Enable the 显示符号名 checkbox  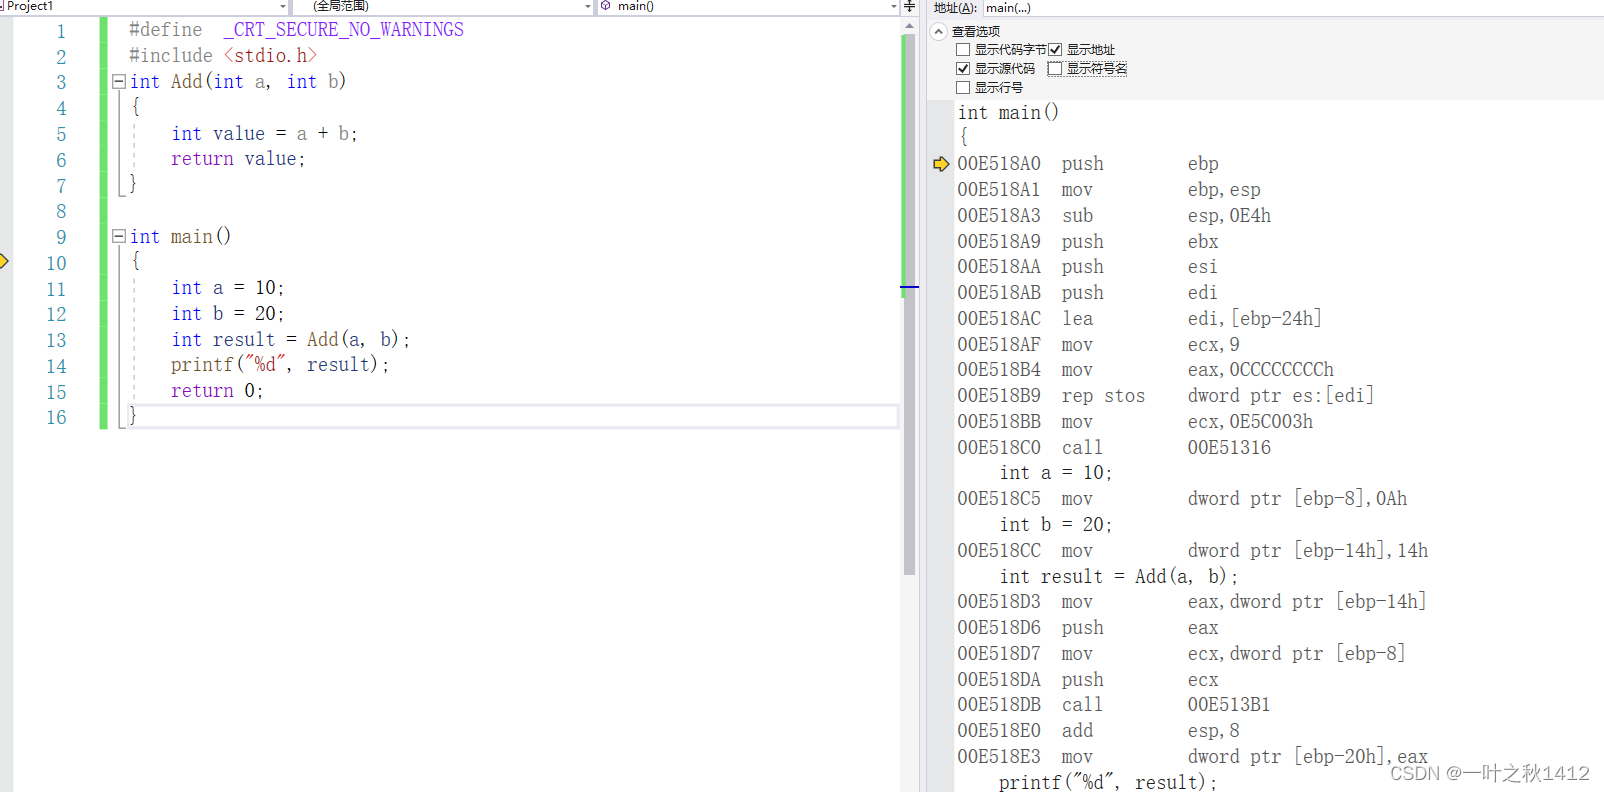[x=1055, y=69]
